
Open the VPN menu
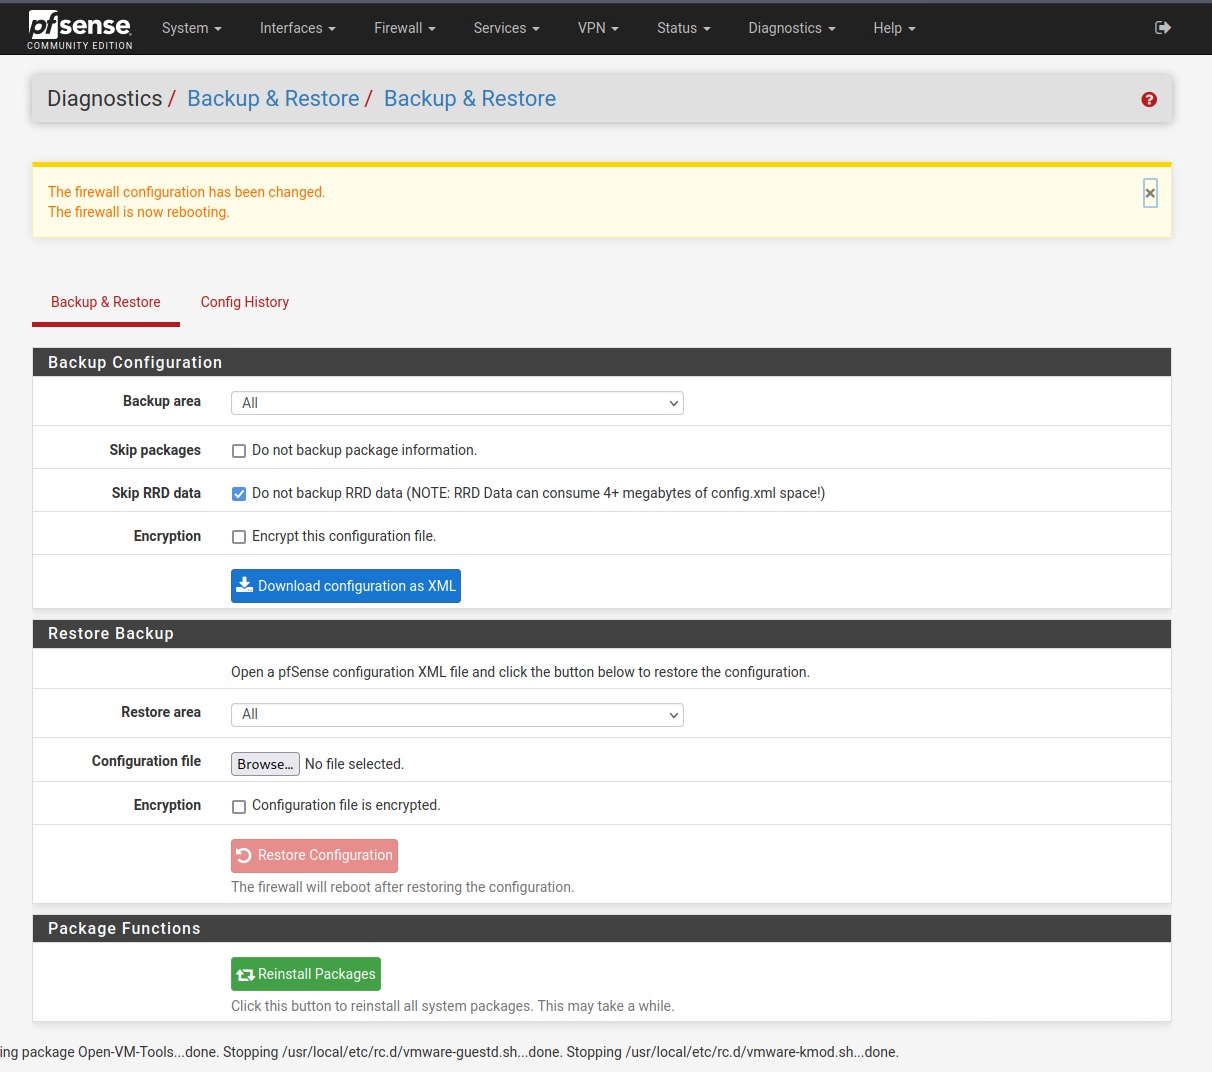click(x=598, y=28)
